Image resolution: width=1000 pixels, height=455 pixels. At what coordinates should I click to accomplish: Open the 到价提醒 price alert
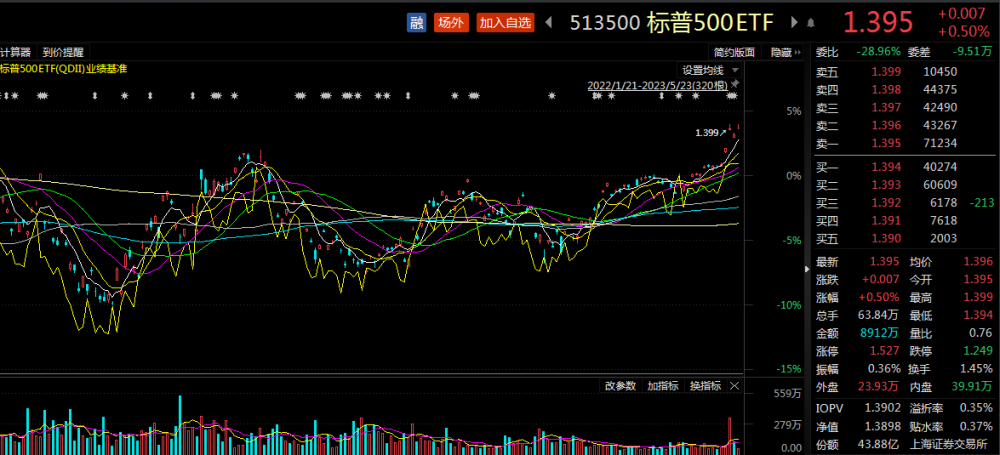pyautogui.click(x=63, y=52)
